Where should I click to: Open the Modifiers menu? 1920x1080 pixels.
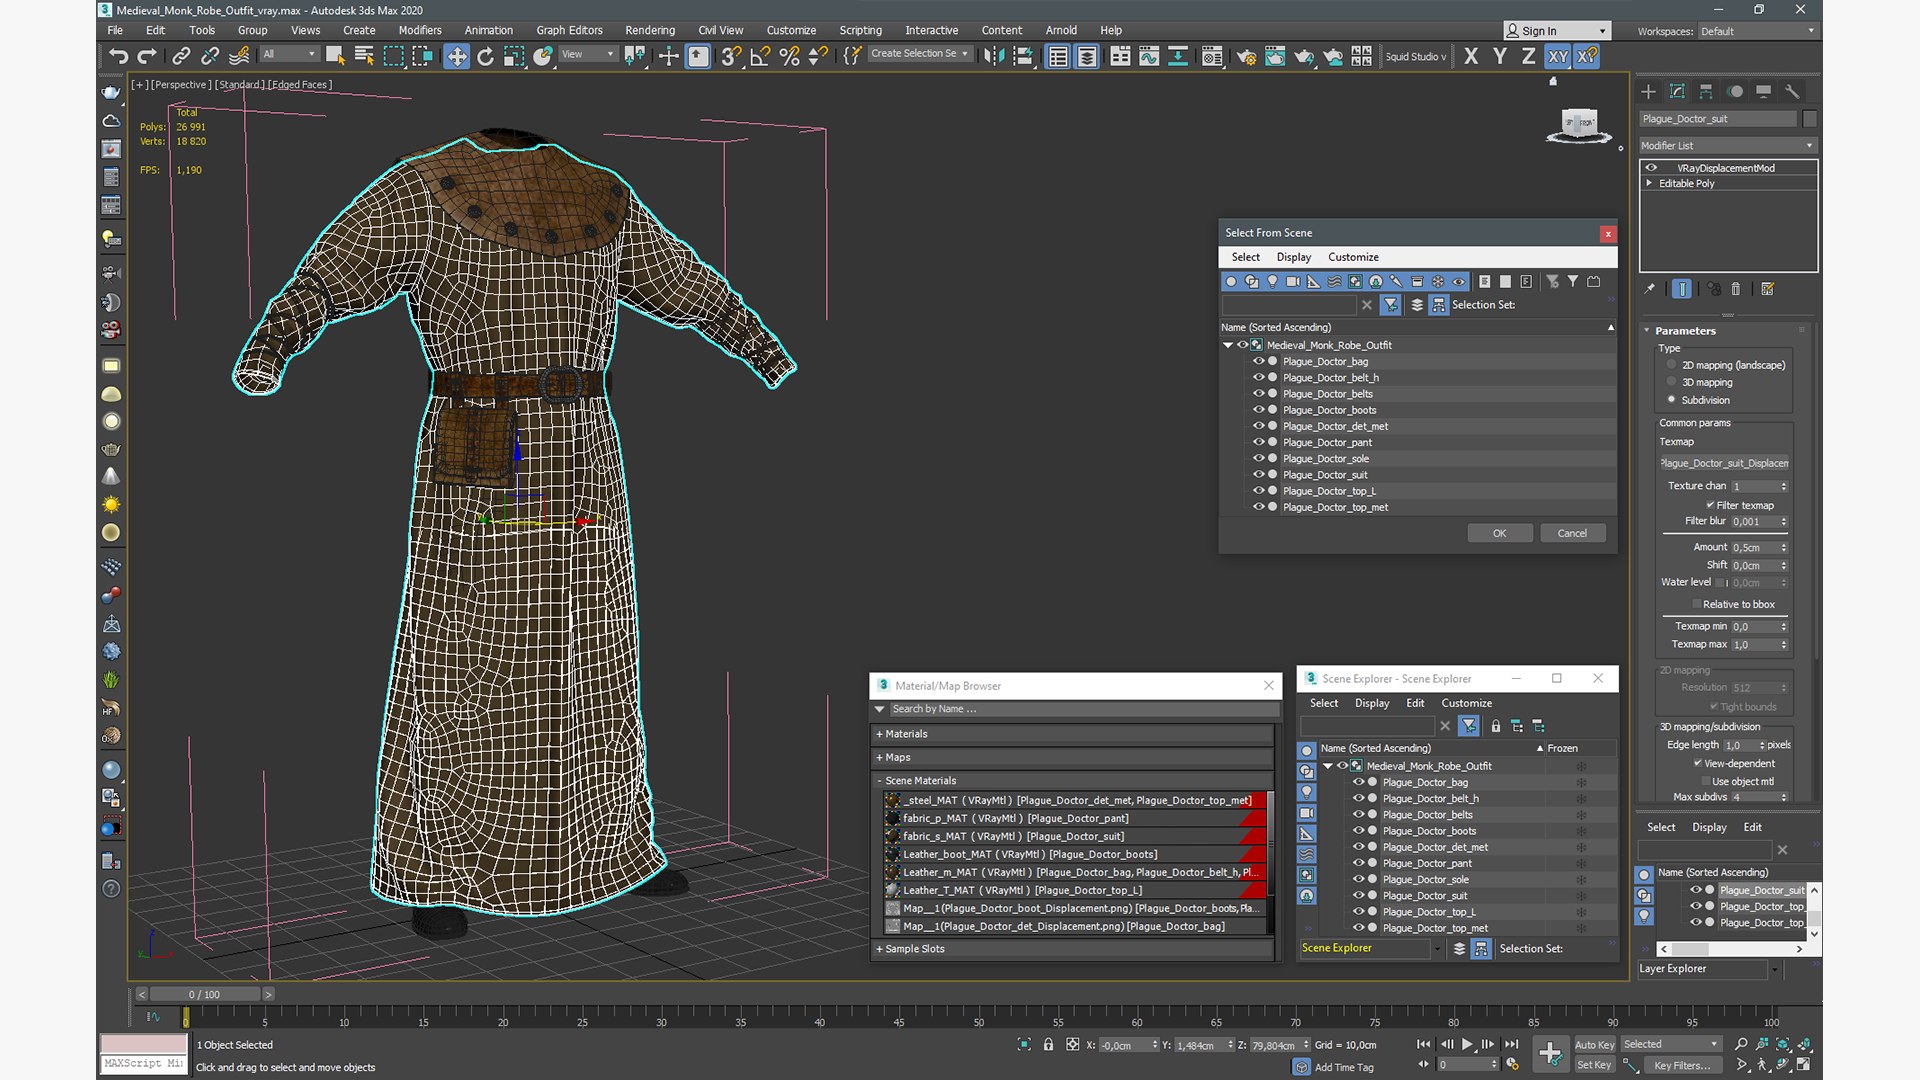pyautogui.click(x=420, y=30)
